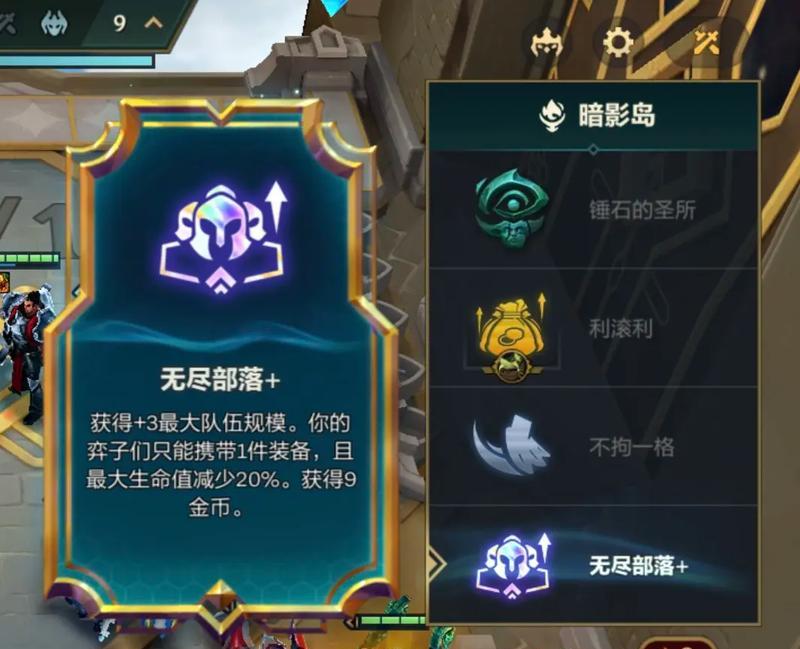Image resolution: width=800 pixels, height=649 pixels.
Task: Click the 暗影岛 panel header
Action: coord(594,116)
